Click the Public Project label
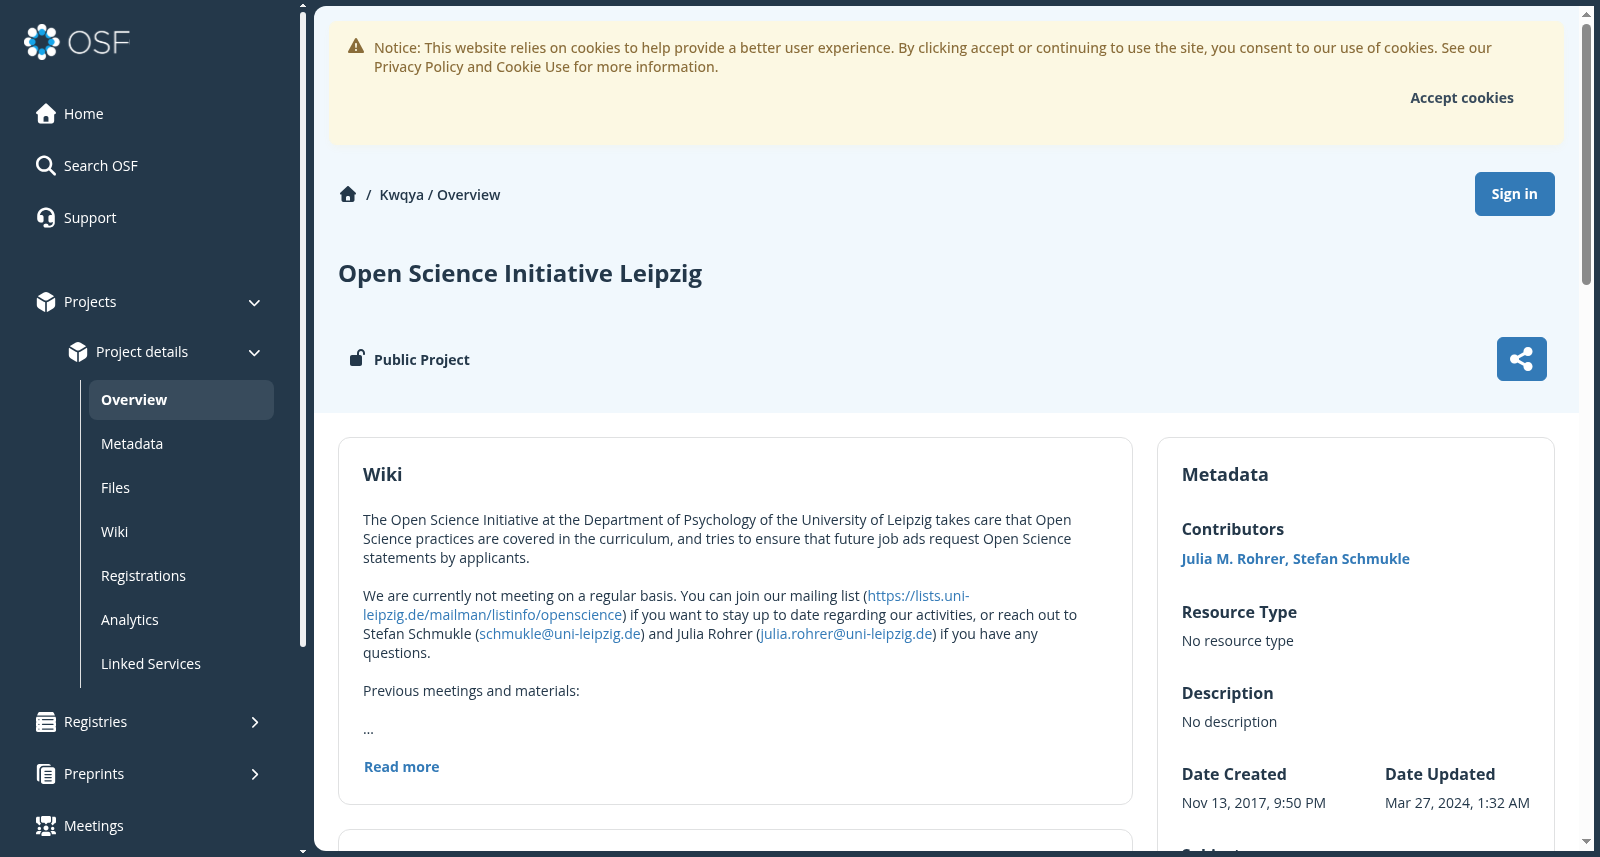Image resolution: width=1600 pixels, height=857 pixels. pos(421,360)
